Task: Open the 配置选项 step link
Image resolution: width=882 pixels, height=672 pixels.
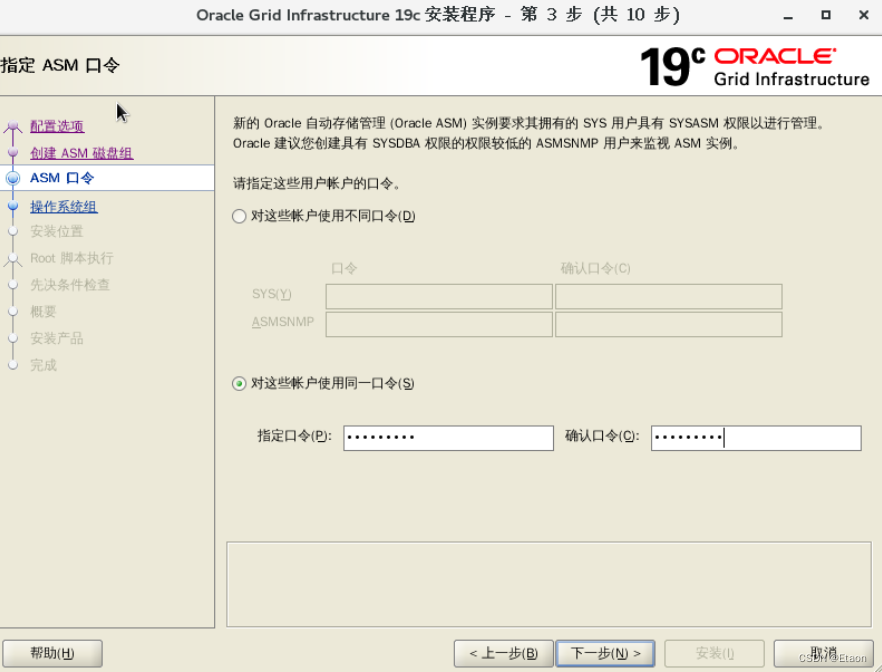Action: (57, 126)
